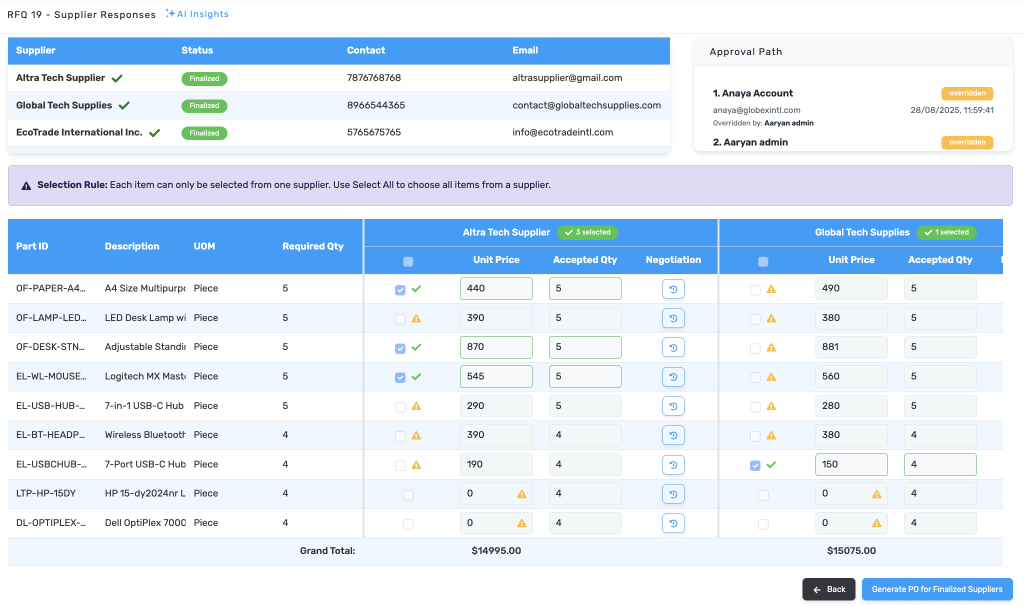Click warning icon in LTP-HP-15DY Altra unit price
The image size is (1024, 606).
[521, 494]
